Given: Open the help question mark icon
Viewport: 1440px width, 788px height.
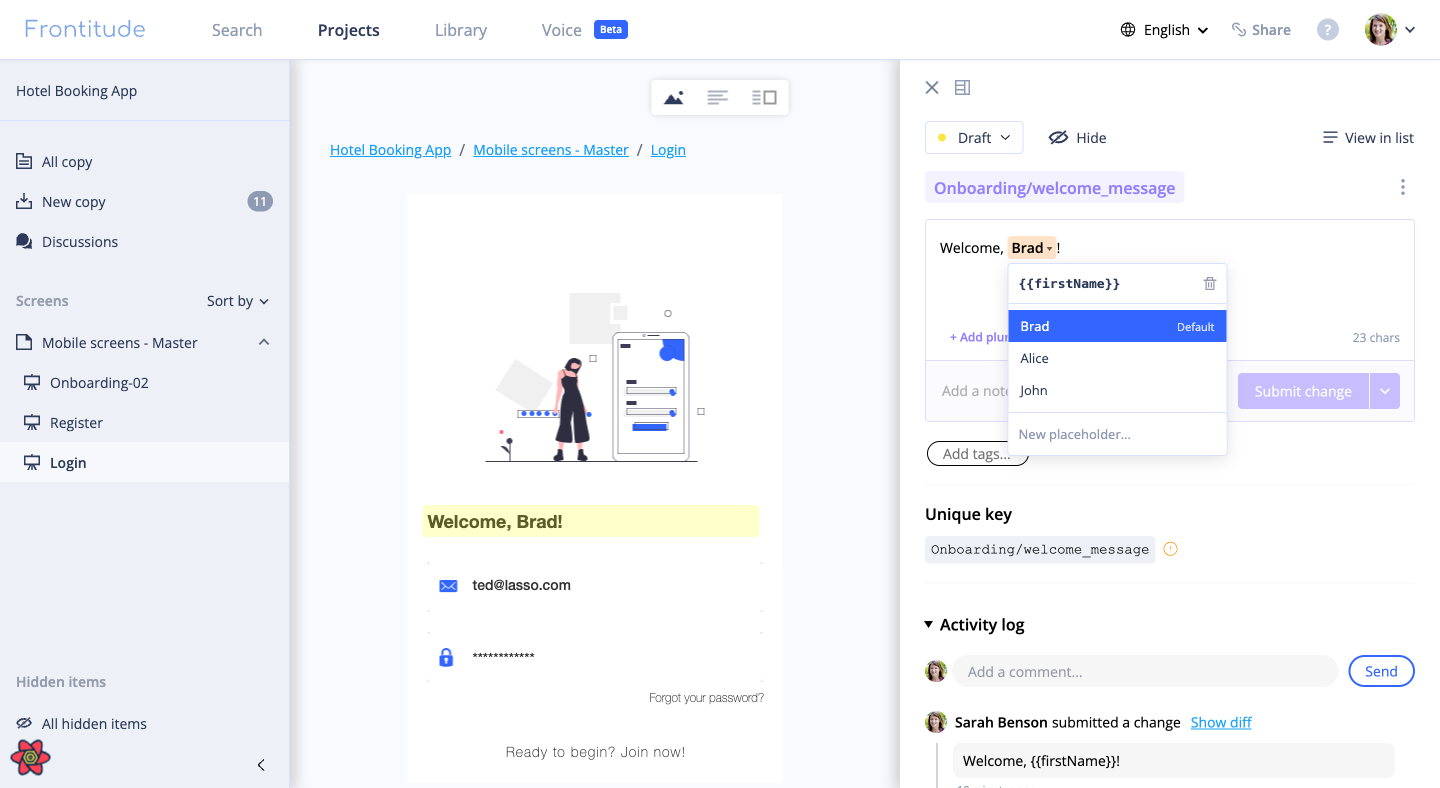Looking at the screenshot, I should pyautogui.click(x=1328, y=30).
